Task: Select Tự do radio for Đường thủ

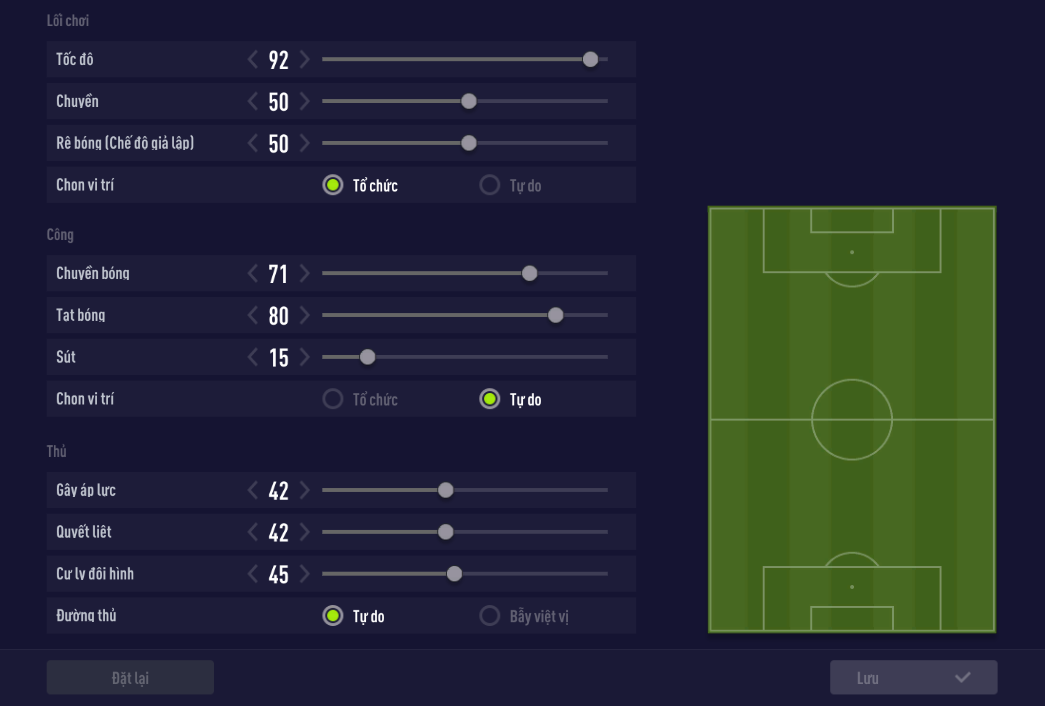Action: click(333, 616)
